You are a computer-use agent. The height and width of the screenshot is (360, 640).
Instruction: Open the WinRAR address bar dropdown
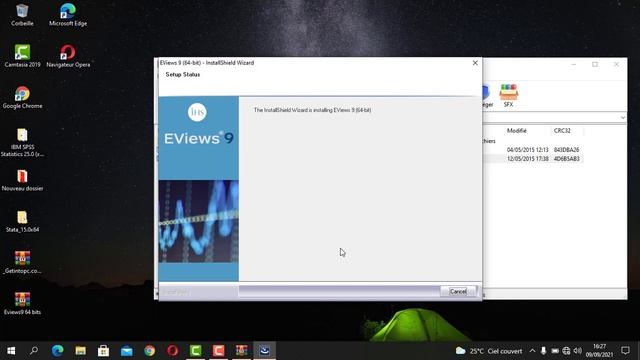[x=622, y=118]
